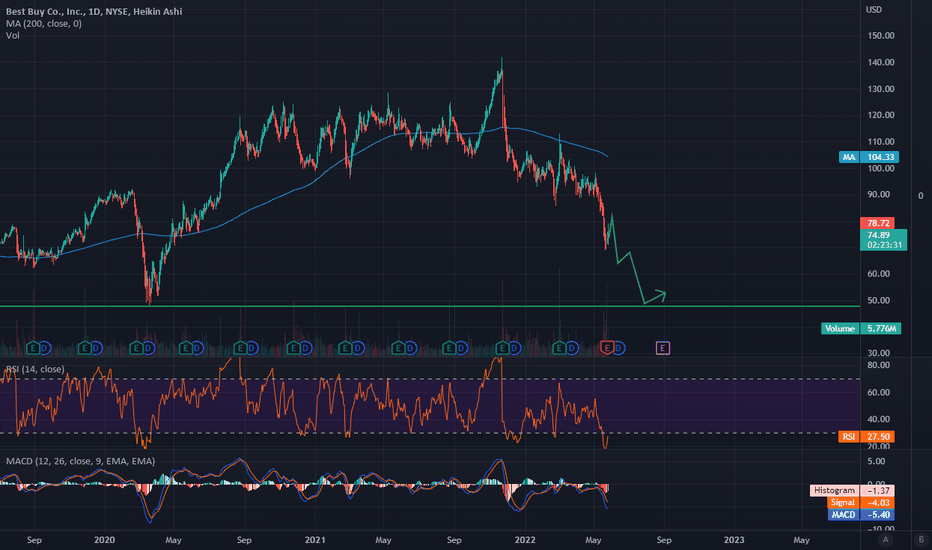Click the purple upcoming earnings E marker

[x=663, y=348]
